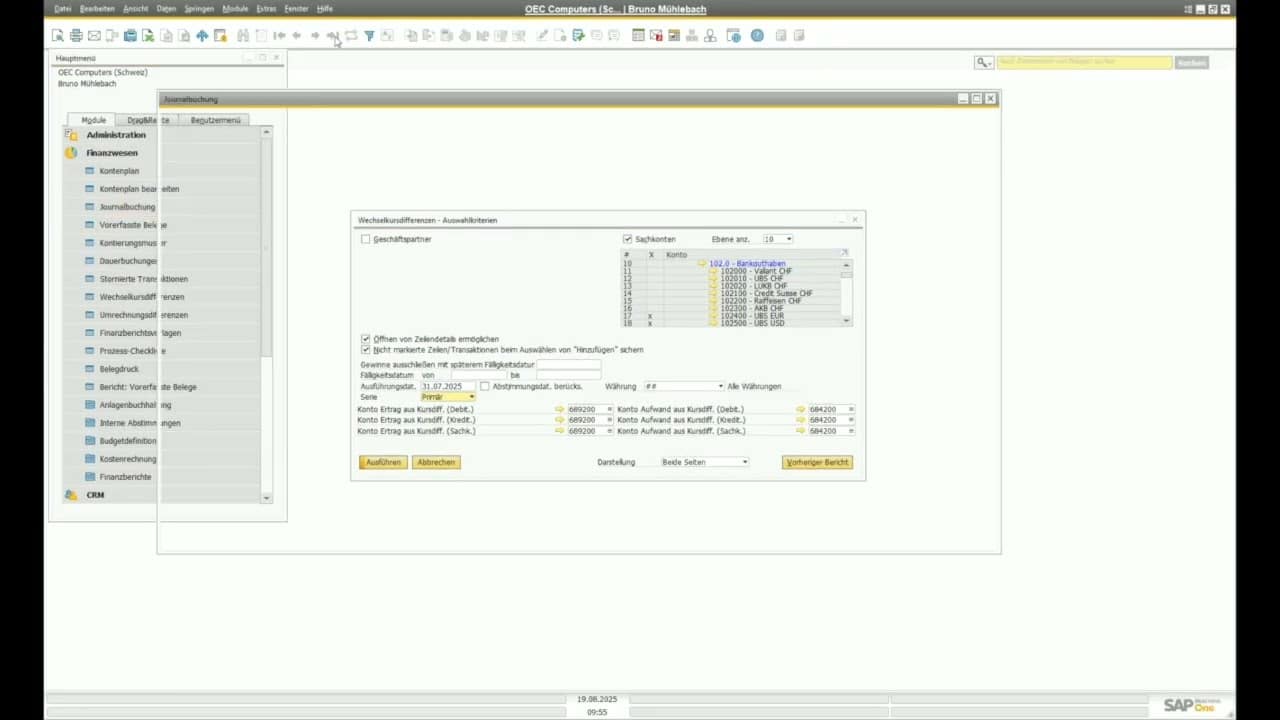Click the blue help question mark icon
The width and height of the screenshot is (1280, 720).
757,36
